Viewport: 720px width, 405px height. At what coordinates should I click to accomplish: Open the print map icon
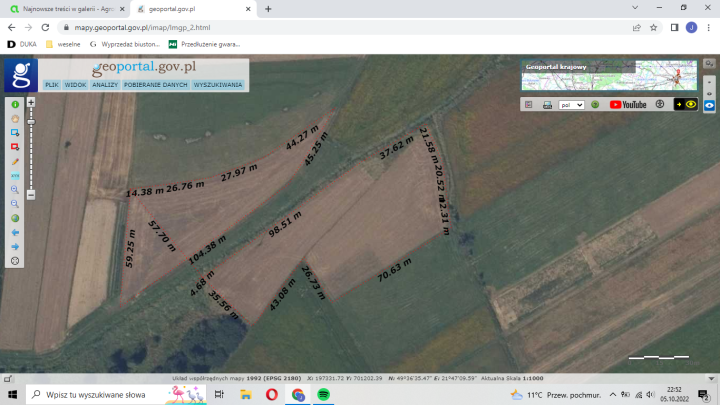[x=547, y=104]
